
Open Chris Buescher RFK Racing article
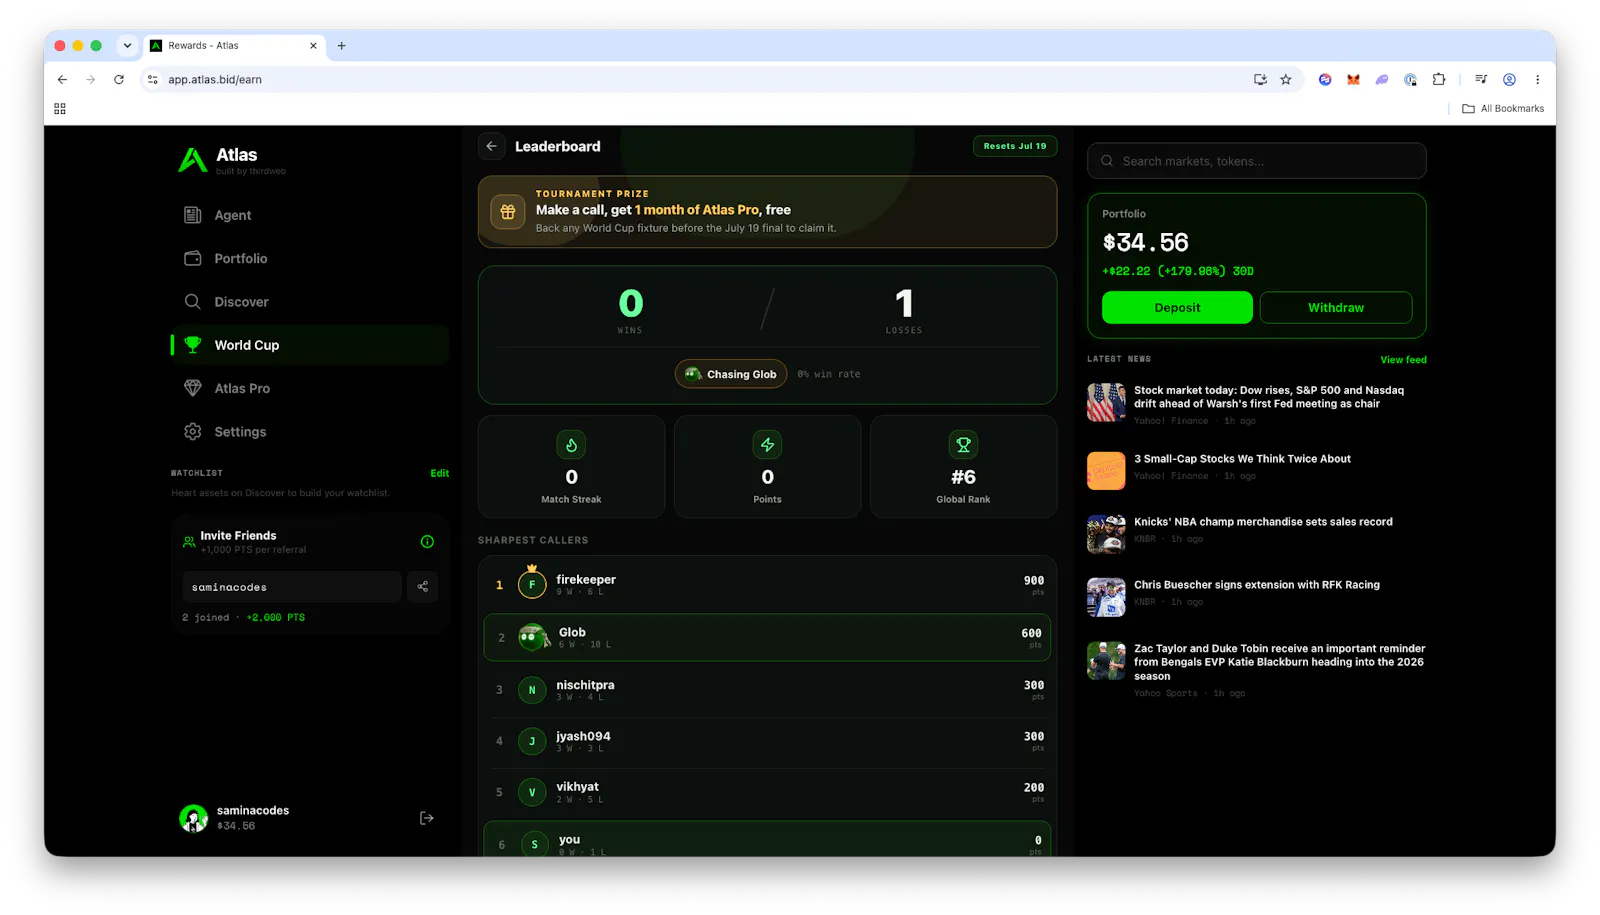(x=1257, y=595)
